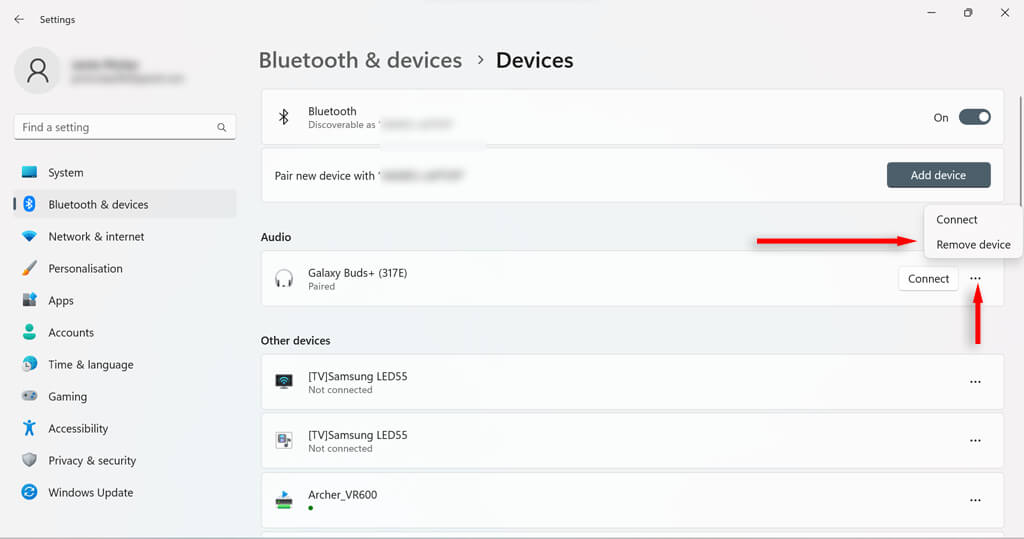Select the Accessibility figure icon
The height and width of the screenshot is (539, 1024).
coord(29,428)
